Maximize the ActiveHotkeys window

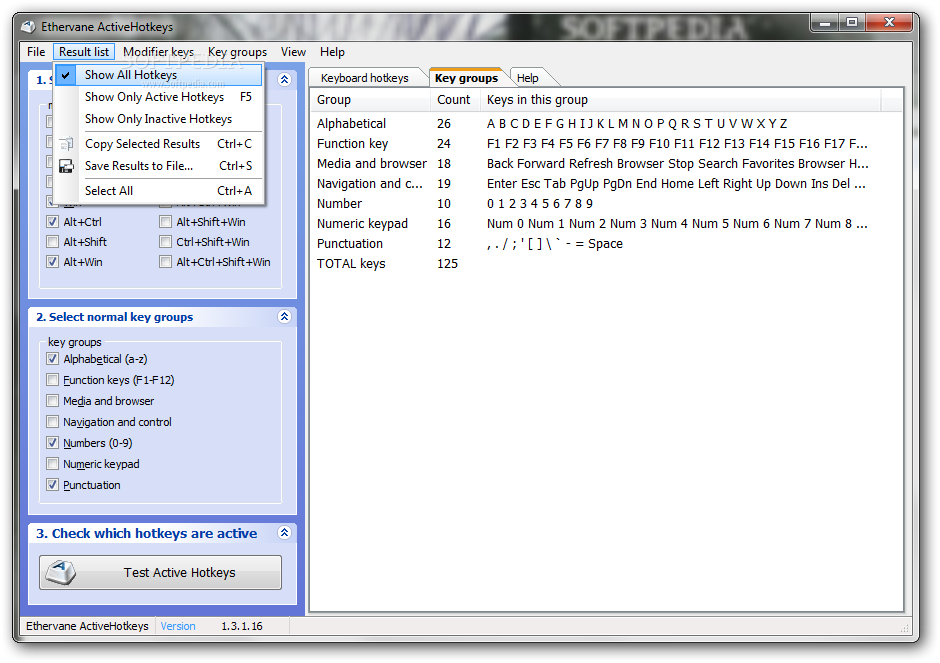point(852,23)
